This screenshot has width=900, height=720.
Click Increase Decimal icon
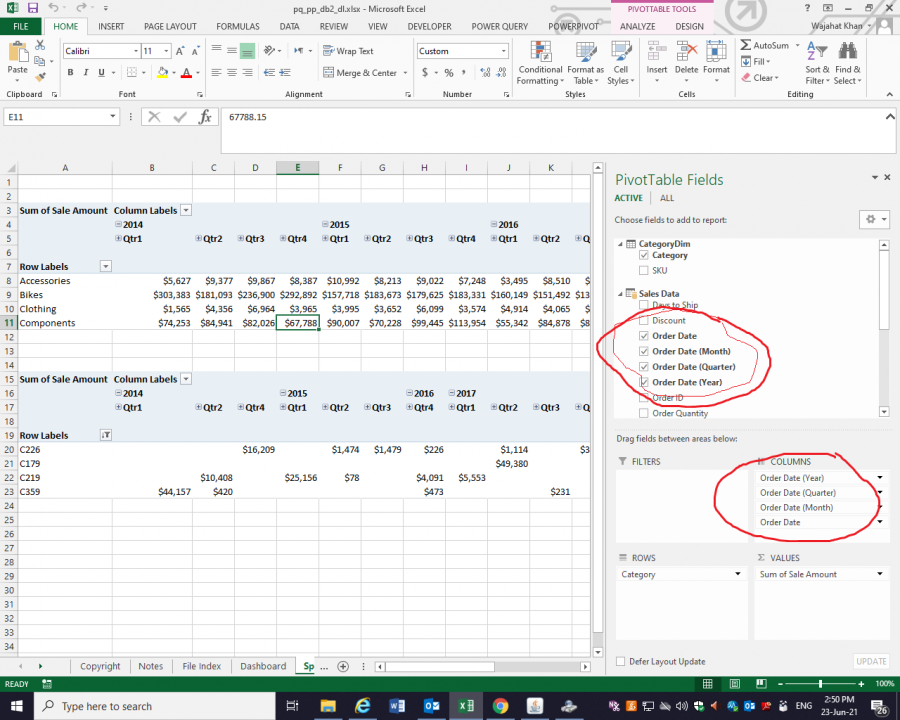(x=485, y=72)
